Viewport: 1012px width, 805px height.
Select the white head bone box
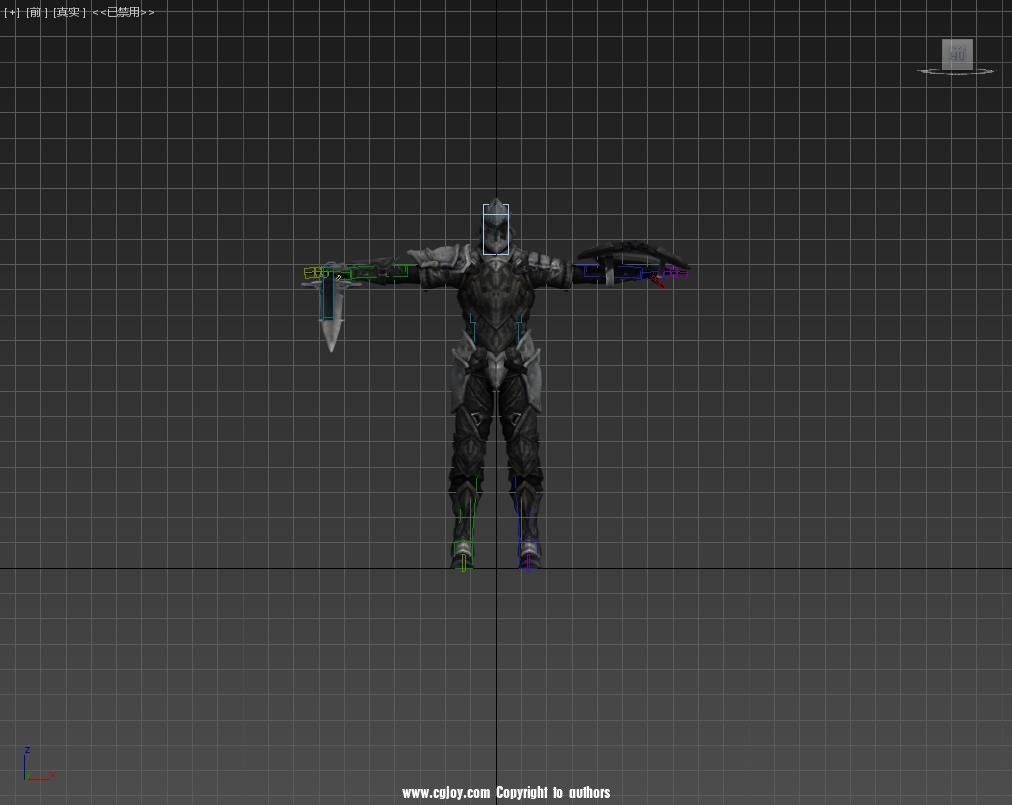click(496, 229)
